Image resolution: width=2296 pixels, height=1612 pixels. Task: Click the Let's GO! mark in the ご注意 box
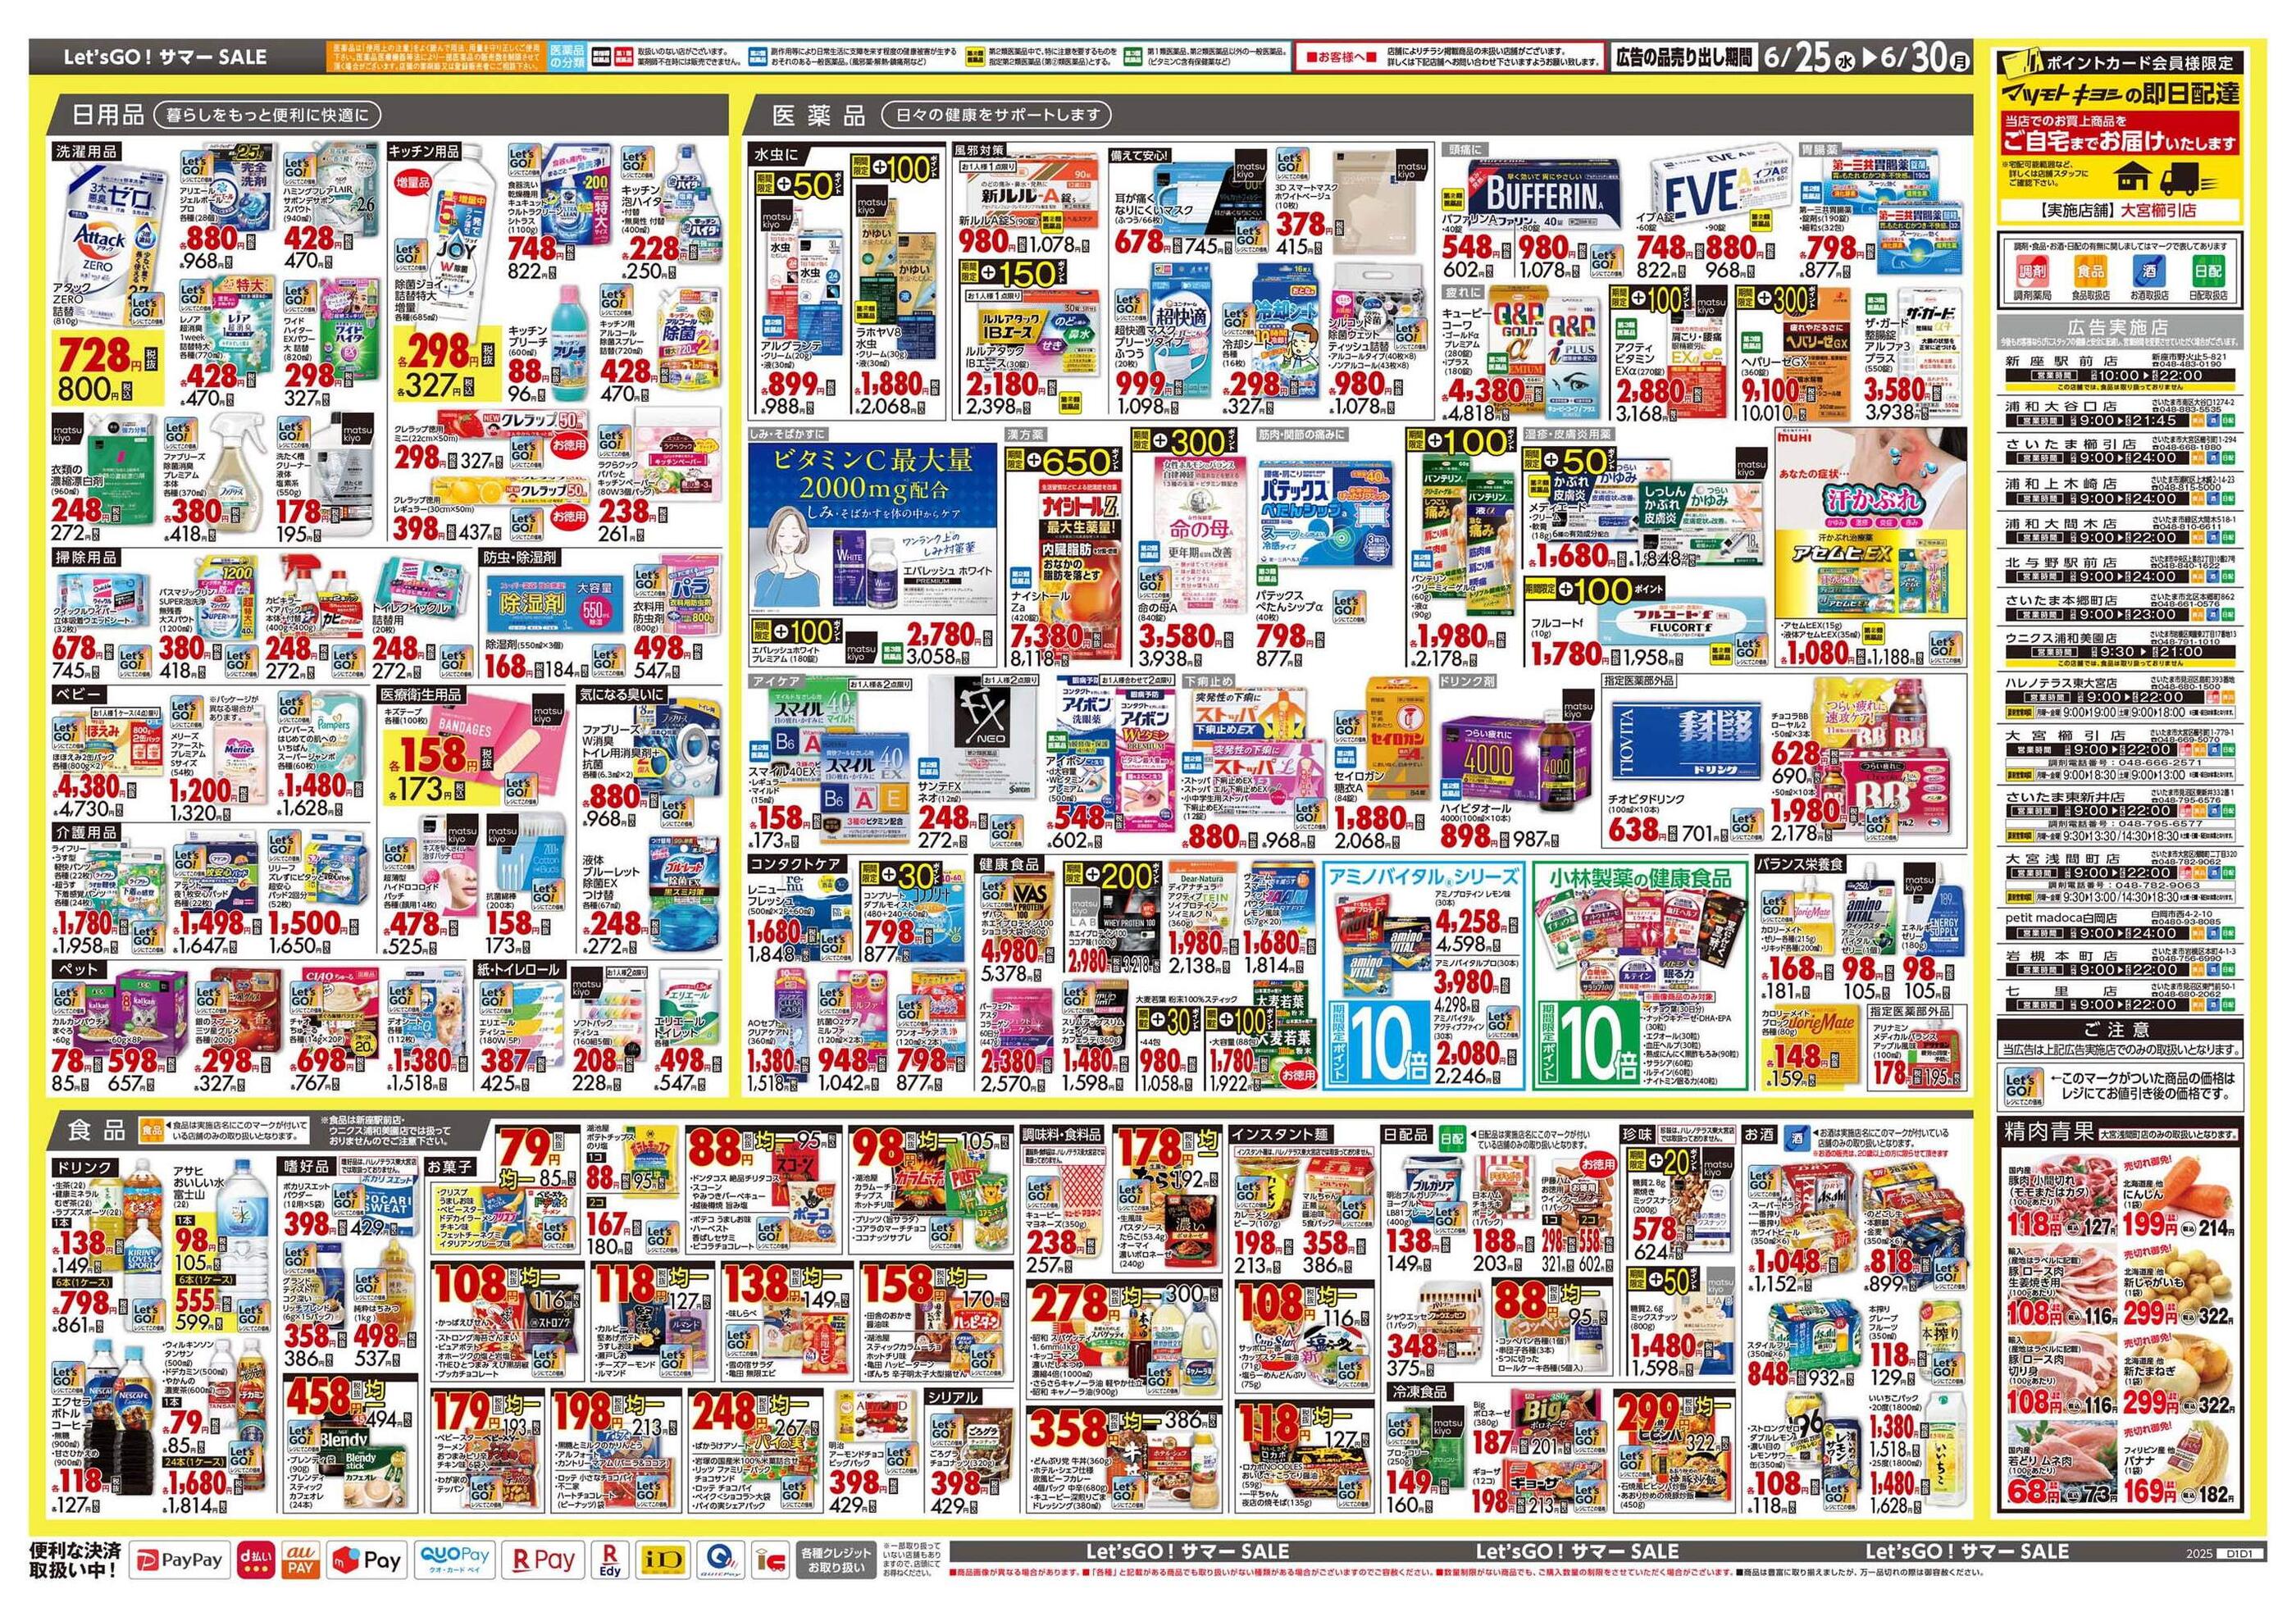point(2024,1087)
